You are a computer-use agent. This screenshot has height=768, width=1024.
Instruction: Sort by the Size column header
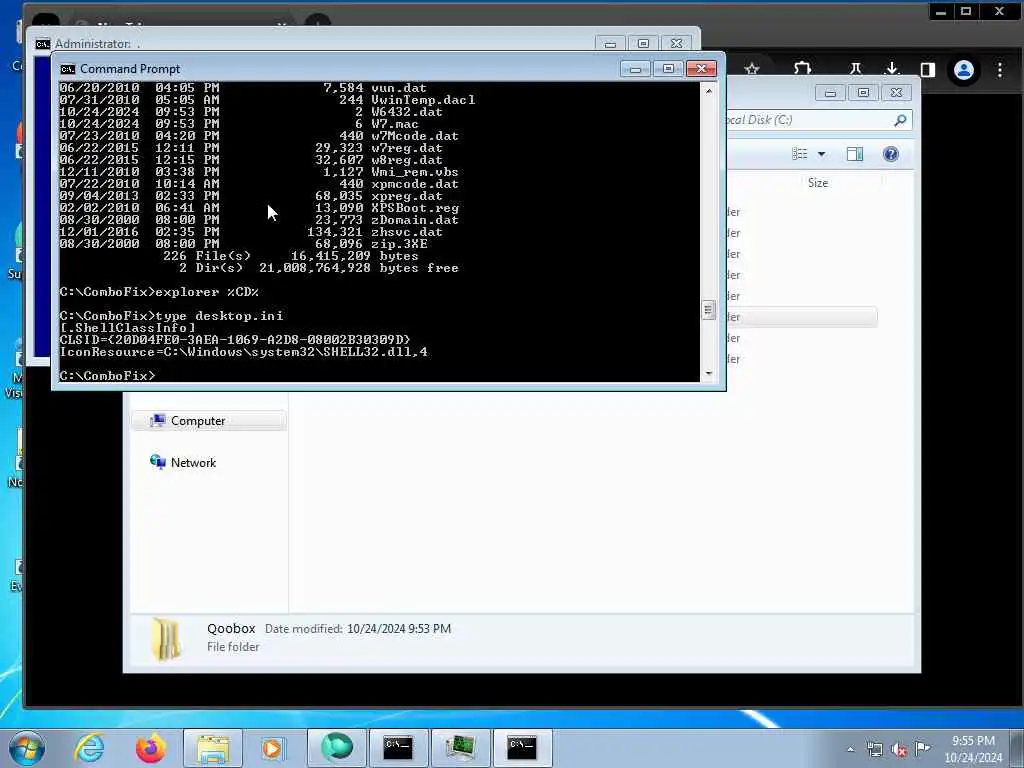(818, 184)
